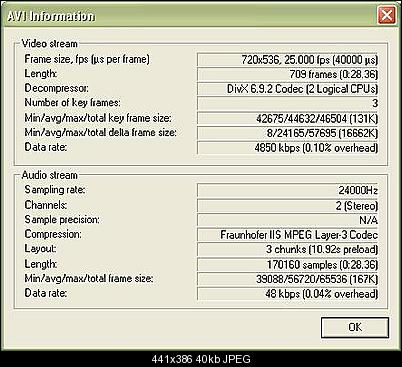Click the 'Video stream' group label
402x367 pixels.
pos(49,44)
